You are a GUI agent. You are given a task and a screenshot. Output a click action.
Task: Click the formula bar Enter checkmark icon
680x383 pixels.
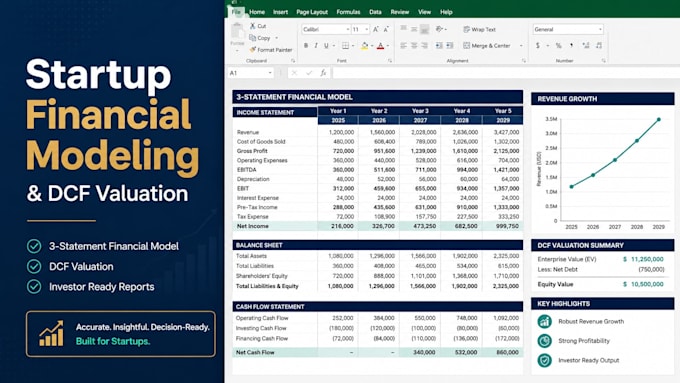(309, 73)
